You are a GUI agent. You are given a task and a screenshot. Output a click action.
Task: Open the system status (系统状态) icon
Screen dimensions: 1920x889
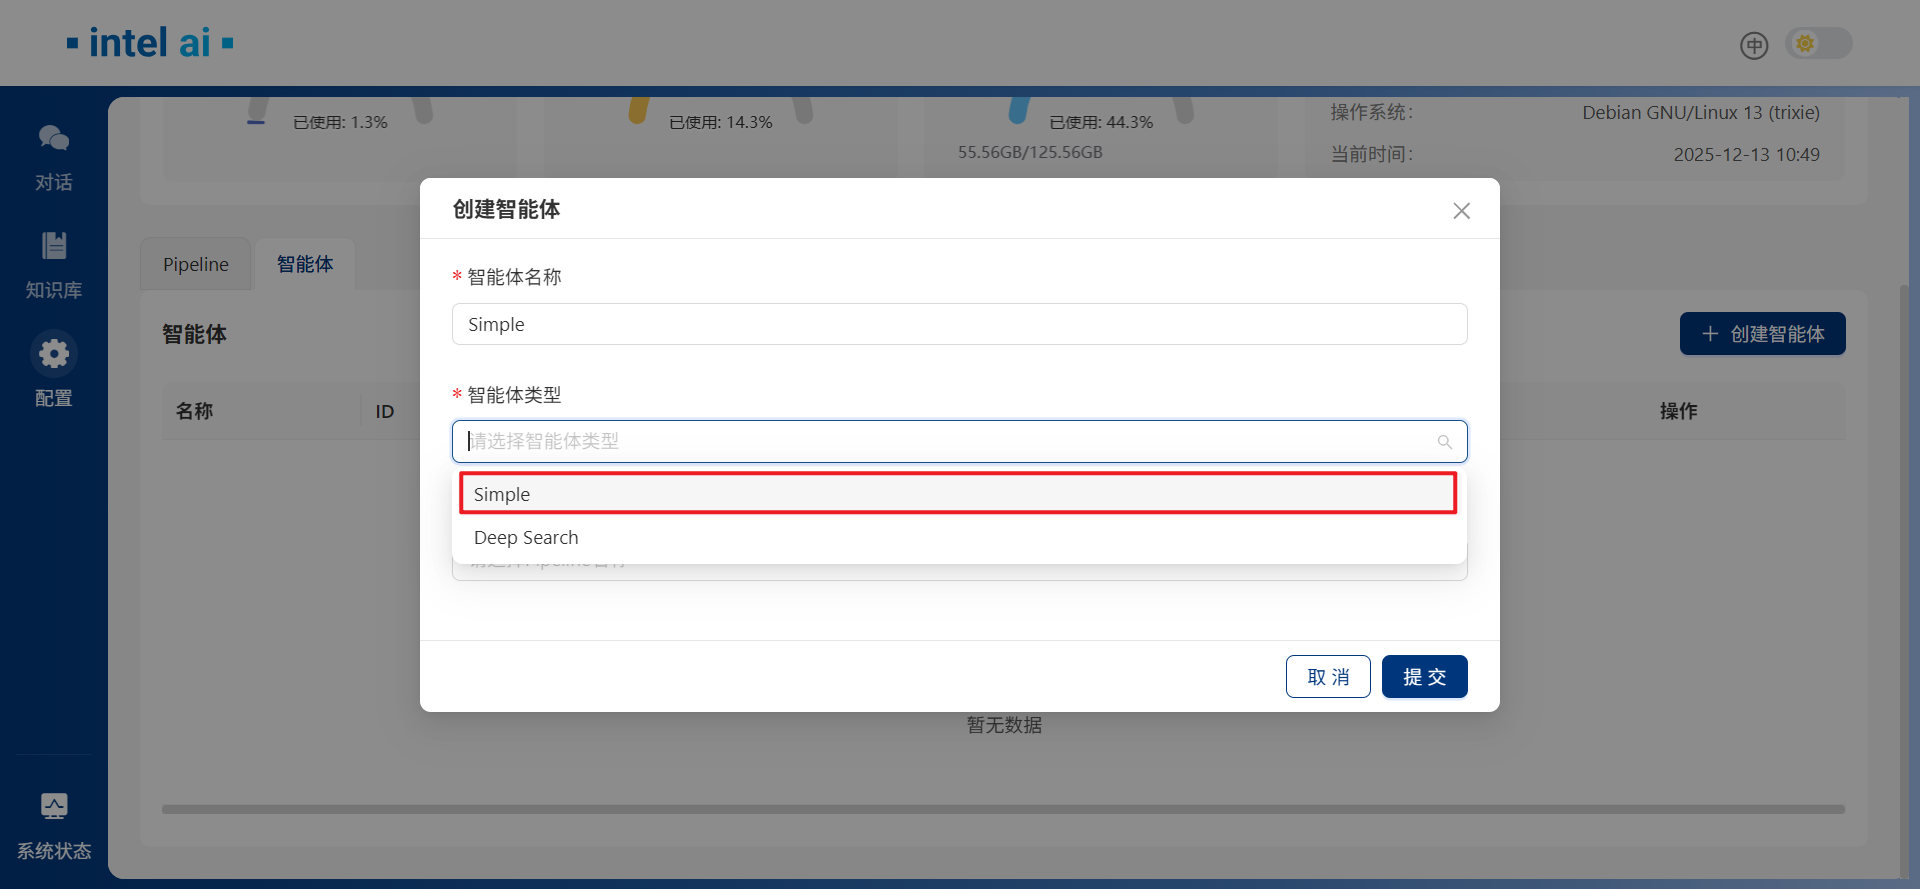pyautogui.click(x=54, y=807)
